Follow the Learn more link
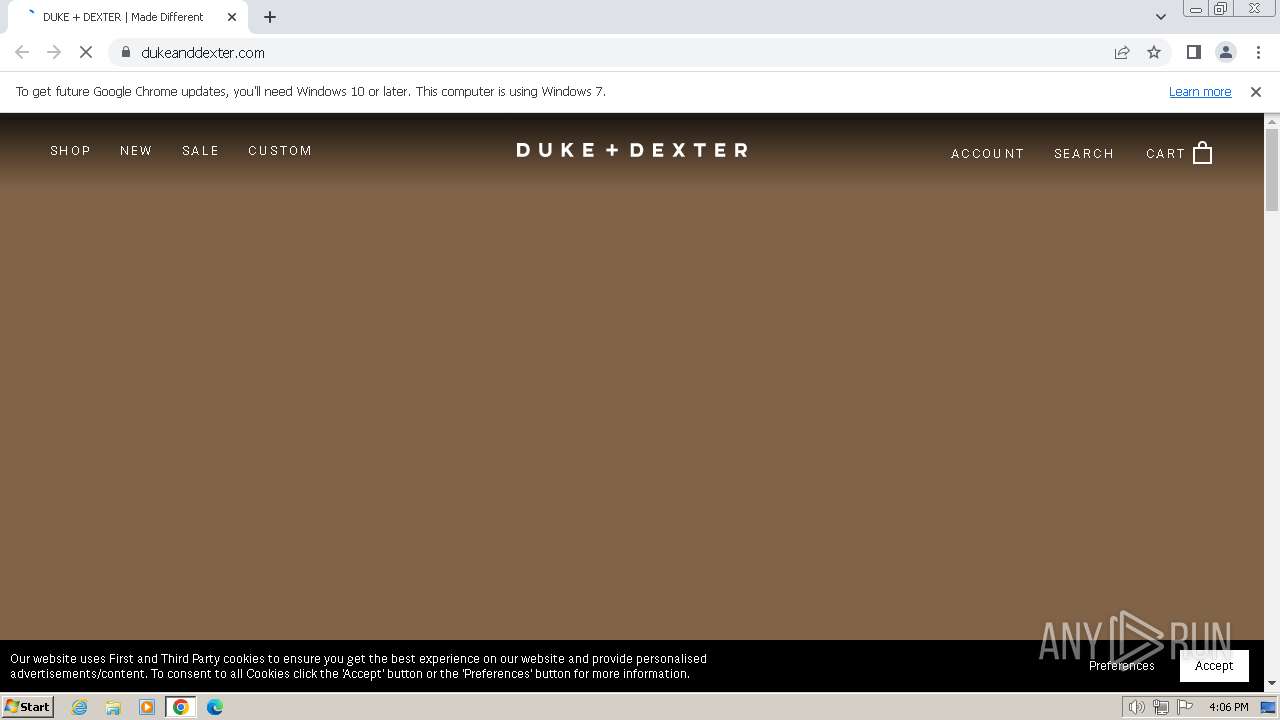The height and width of the screenshot is (720, 1280). click(1200, 91)
